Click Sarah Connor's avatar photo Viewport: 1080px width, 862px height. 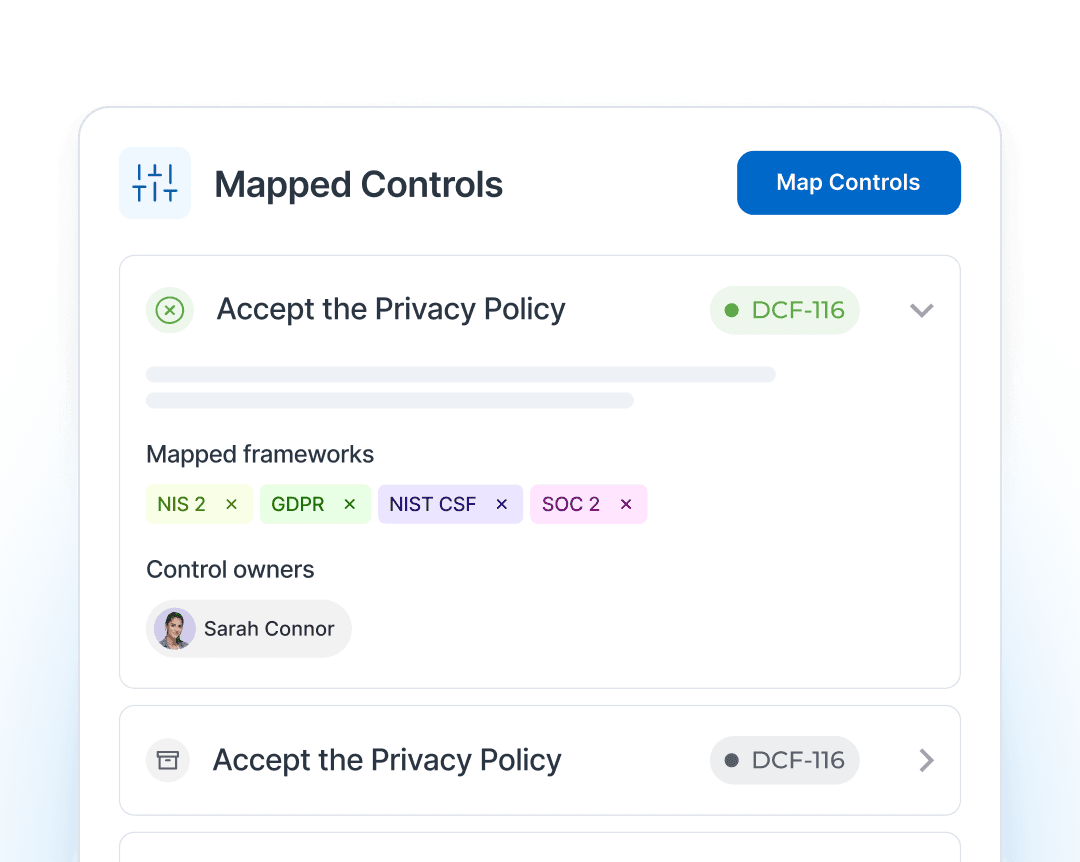(175, 629)
